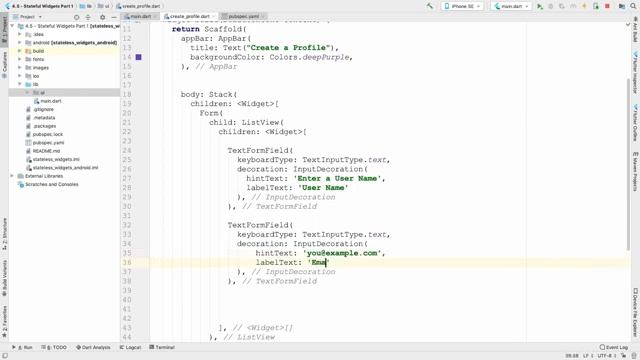Open the Device File Explorer side panel
Image resolution: width=640 pixels, height=360 pixels.
pyautogui.click(x=636, y=312)
